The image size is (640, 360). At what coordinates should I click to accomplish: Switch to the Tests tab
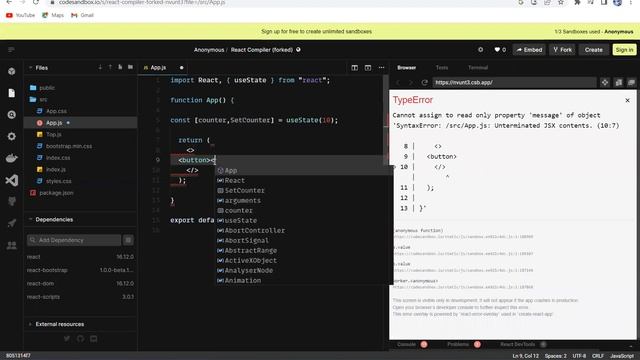(x=442, y=68)
